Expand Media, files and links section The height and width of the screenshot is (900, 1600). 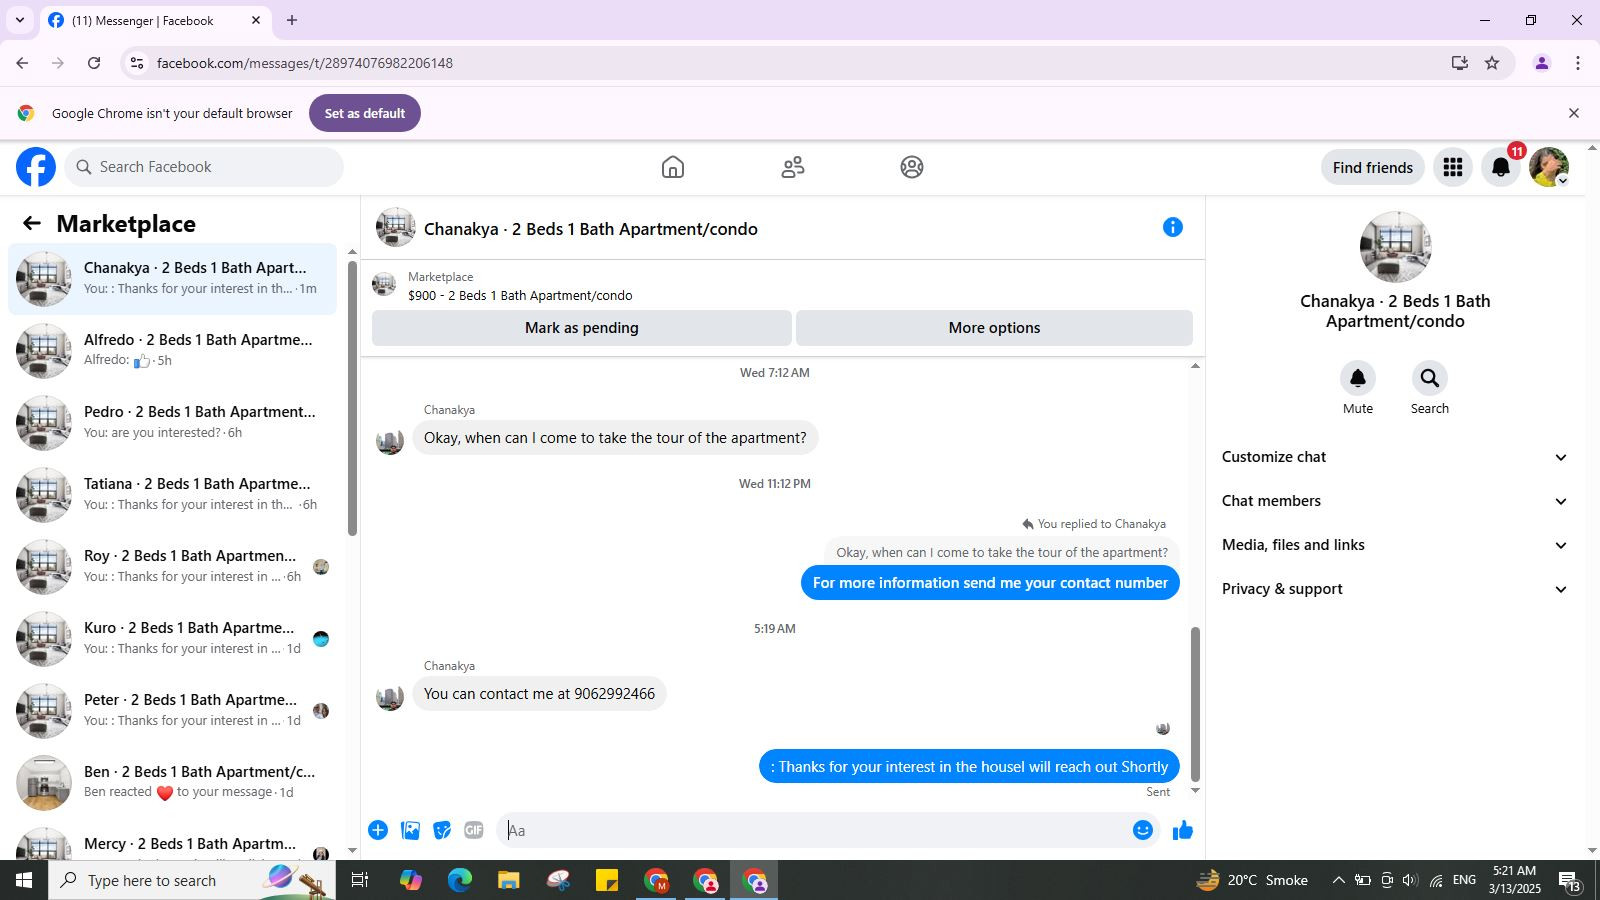click(1394, 545)
